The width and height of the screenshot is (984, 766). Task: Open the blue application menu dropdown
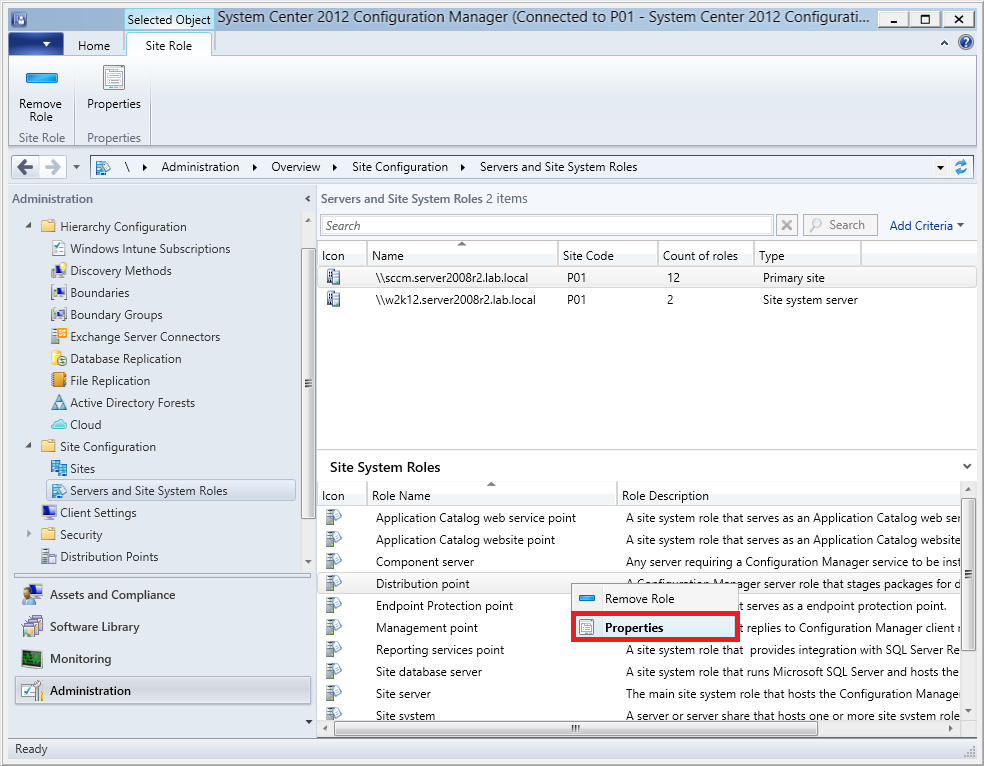tap(36, 45)
